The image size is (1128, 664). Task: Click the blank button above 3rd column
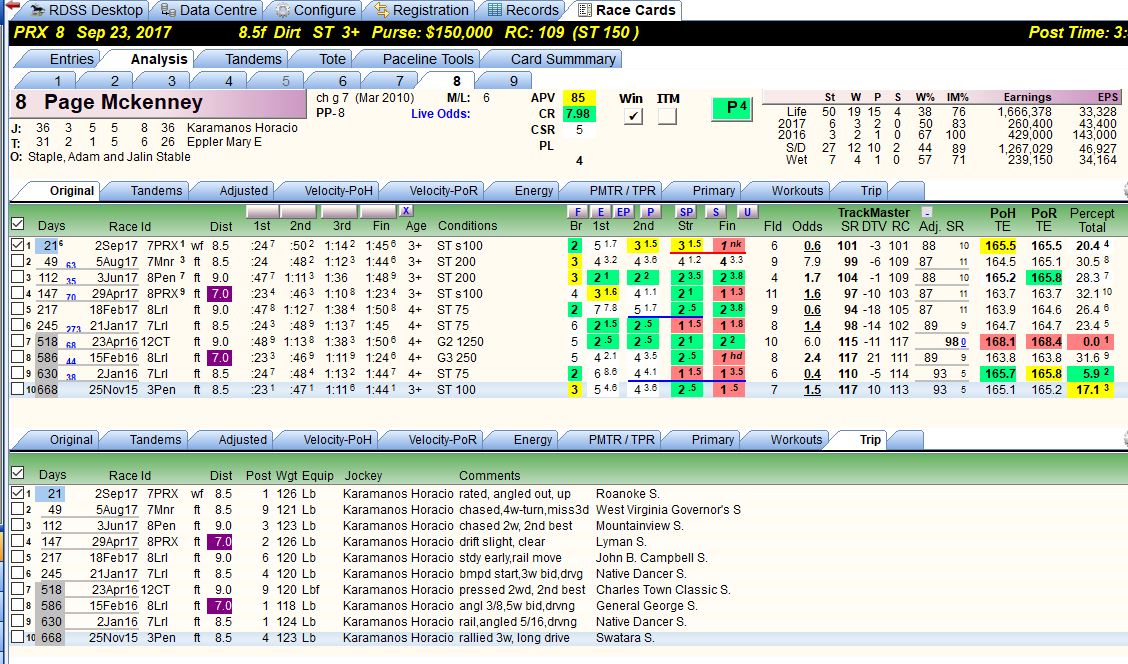coord(338,212)
